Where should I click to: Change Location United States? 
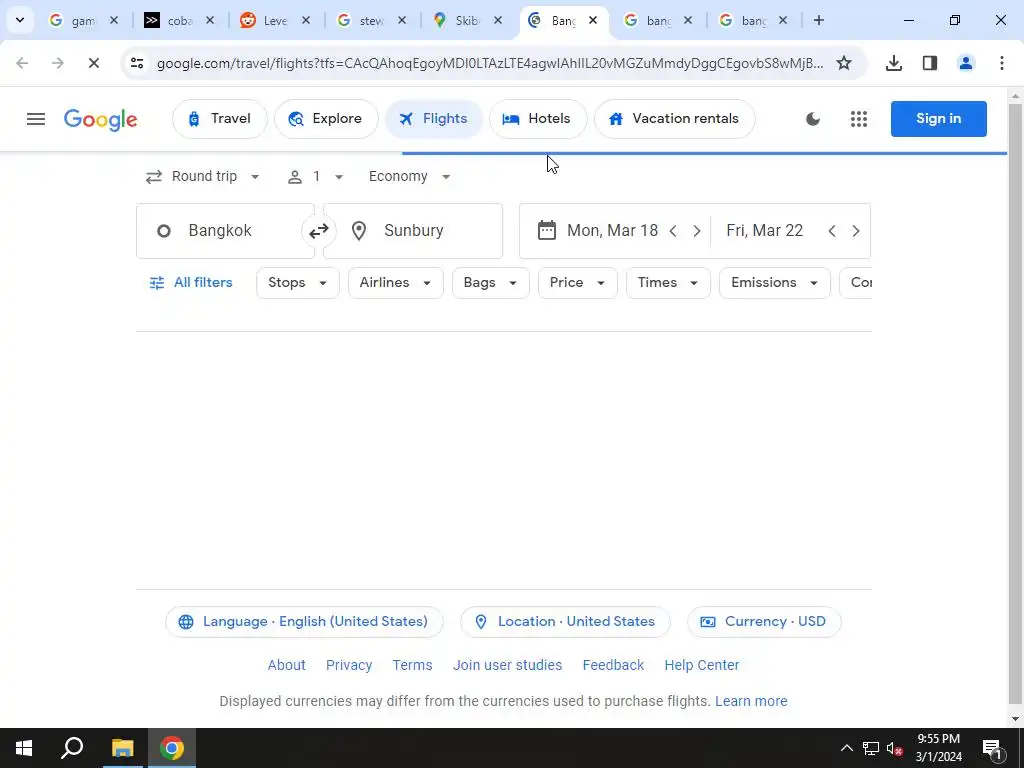coord(565,622)
